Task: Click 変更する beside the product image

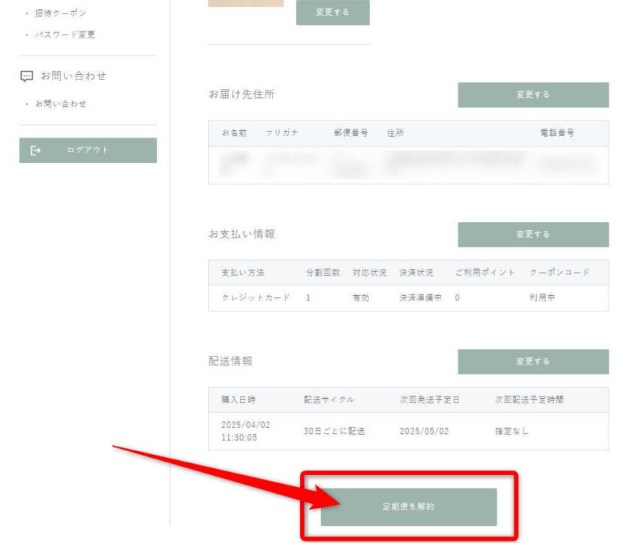Action: (x=332, y=12)
